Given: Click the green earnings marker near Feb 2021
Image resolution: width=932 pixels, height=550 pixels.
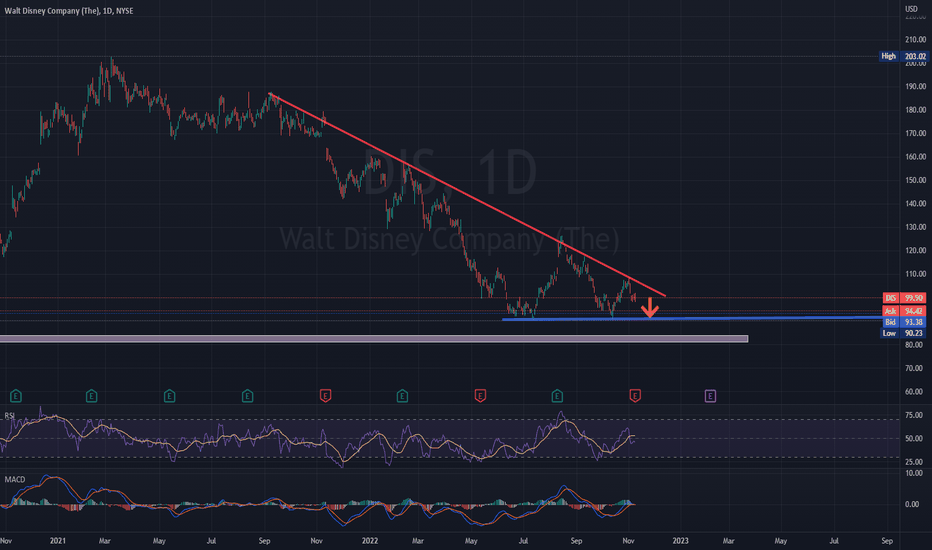Looking at the screenshot, I should point(91,395).
